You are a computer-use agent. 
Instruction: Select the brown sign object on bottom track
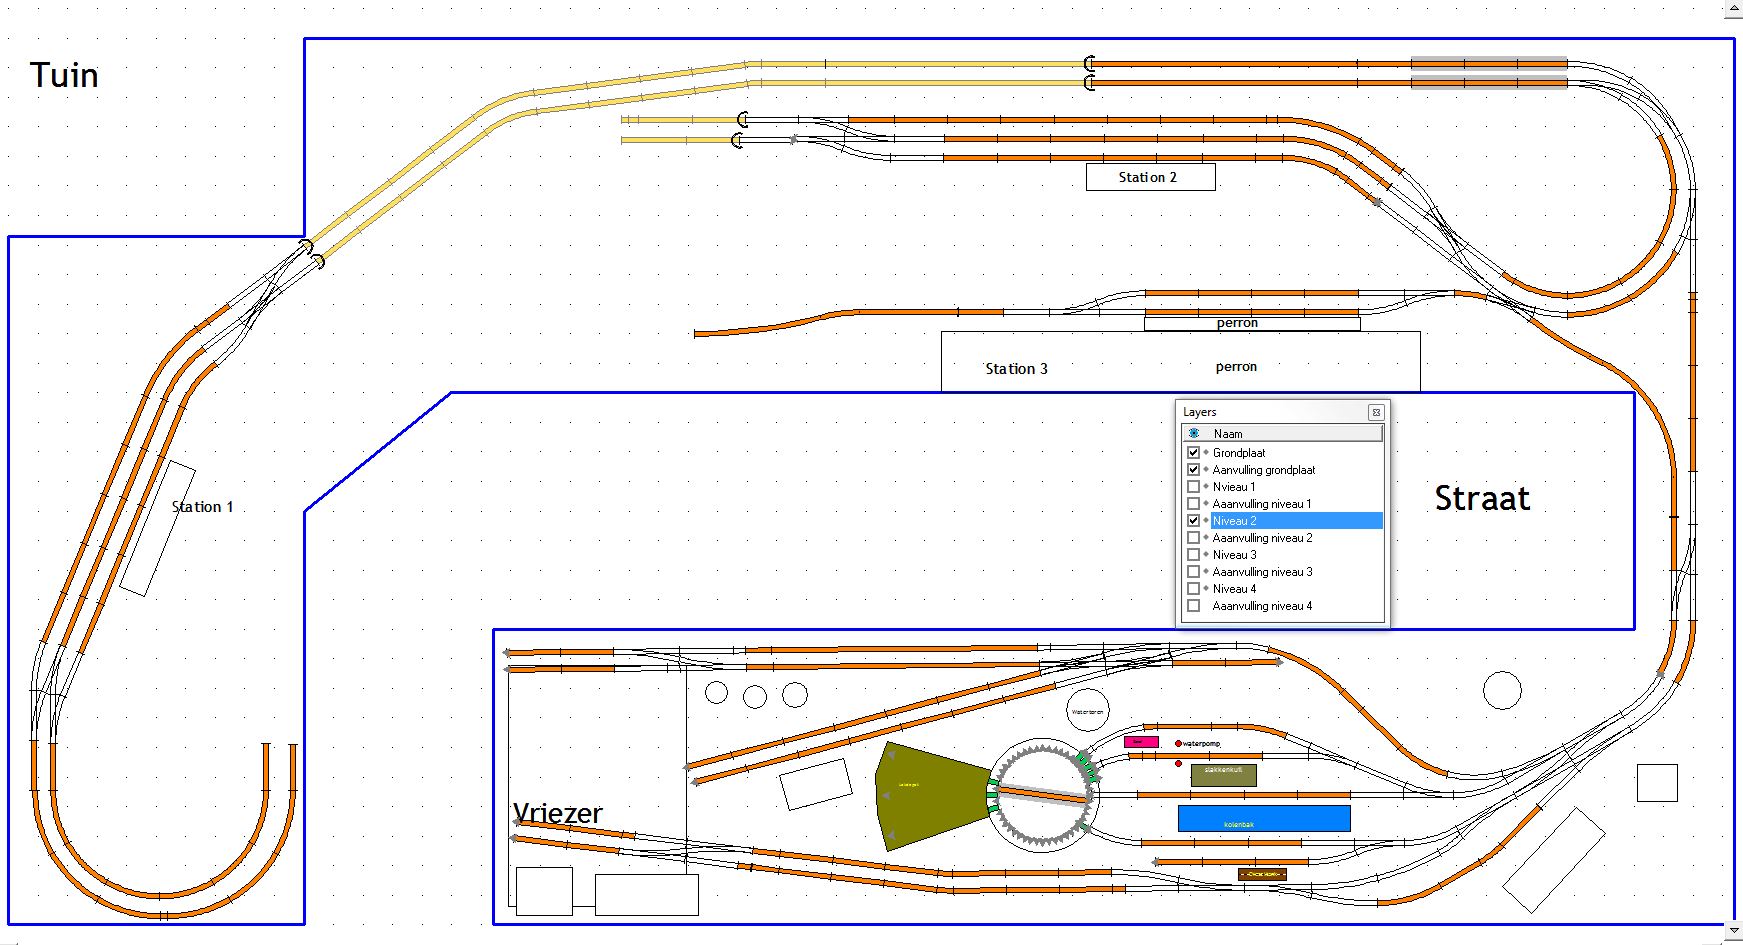pos(1262,874)
